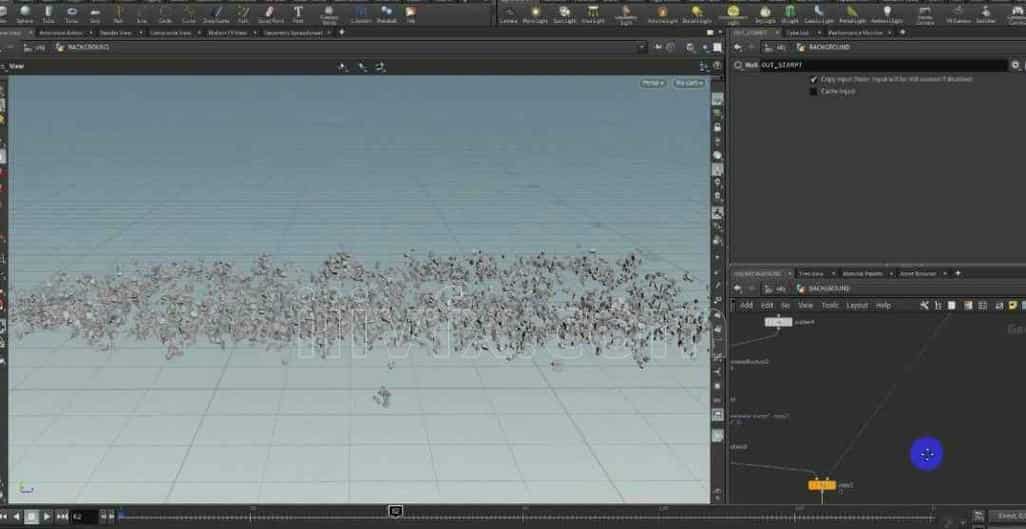This screenshot has height=529, width=1026.
Task: Add a Caustic Light from the shelf
Action: point(819,13)
